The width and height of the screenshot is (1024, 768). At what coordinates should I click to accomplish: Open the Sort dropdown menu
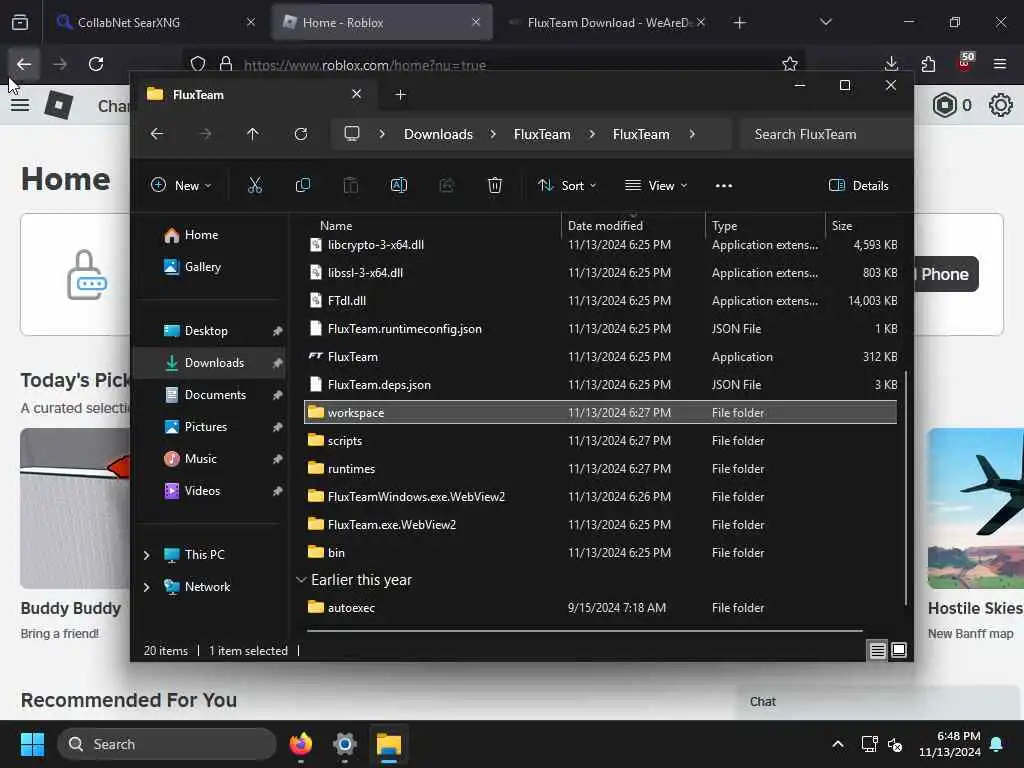566,185
